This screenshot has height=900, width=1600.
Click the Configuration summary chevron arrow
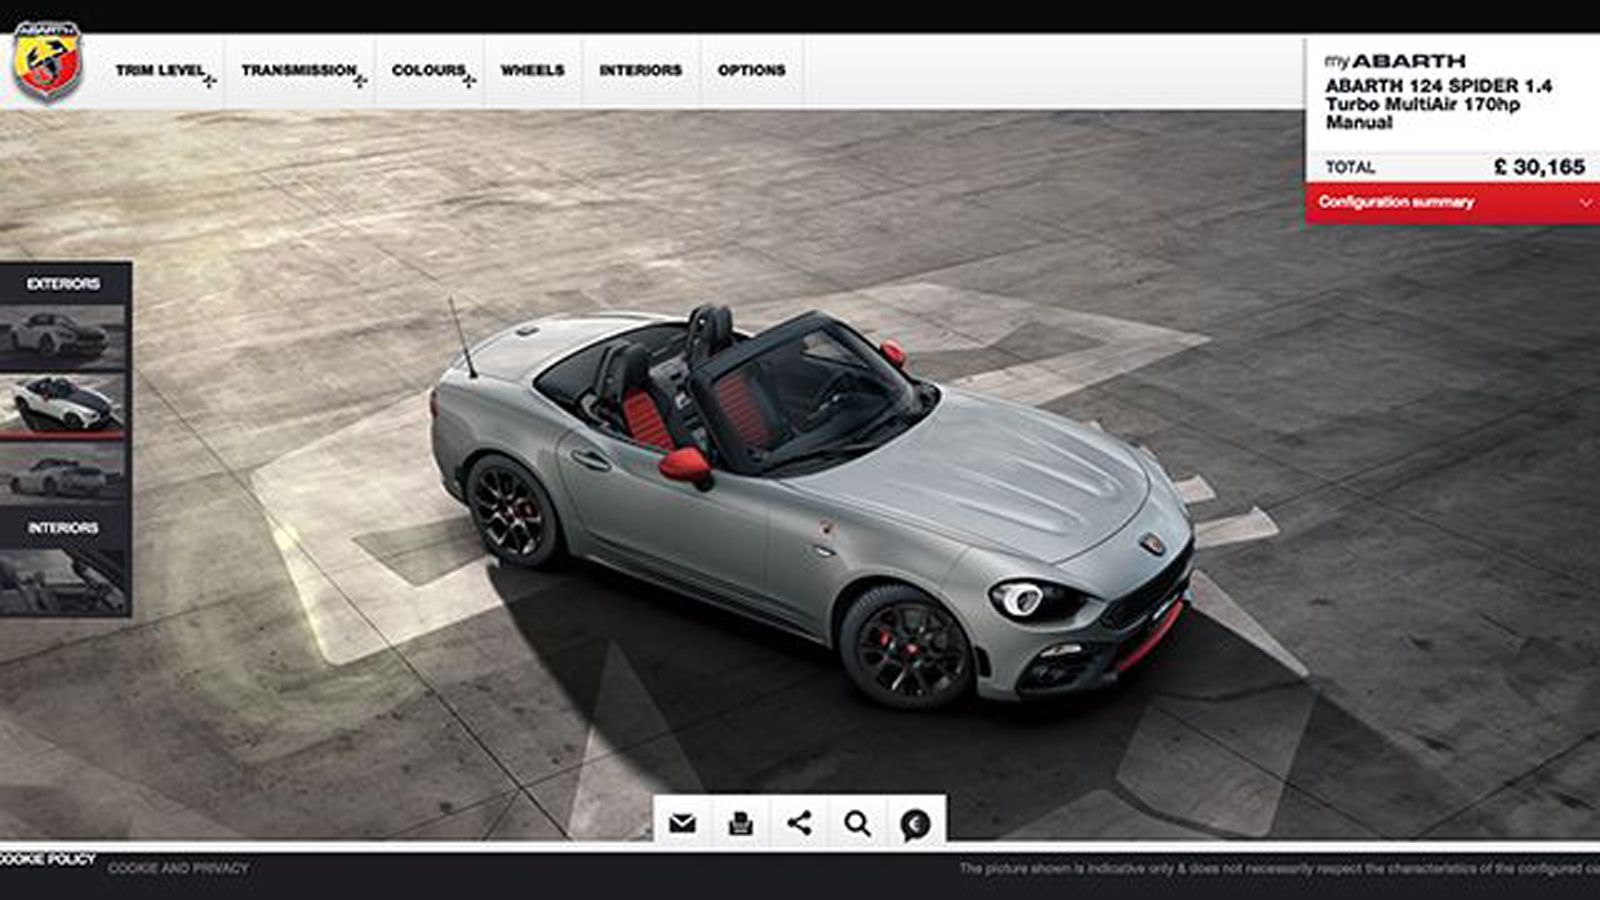point(1585,203)
